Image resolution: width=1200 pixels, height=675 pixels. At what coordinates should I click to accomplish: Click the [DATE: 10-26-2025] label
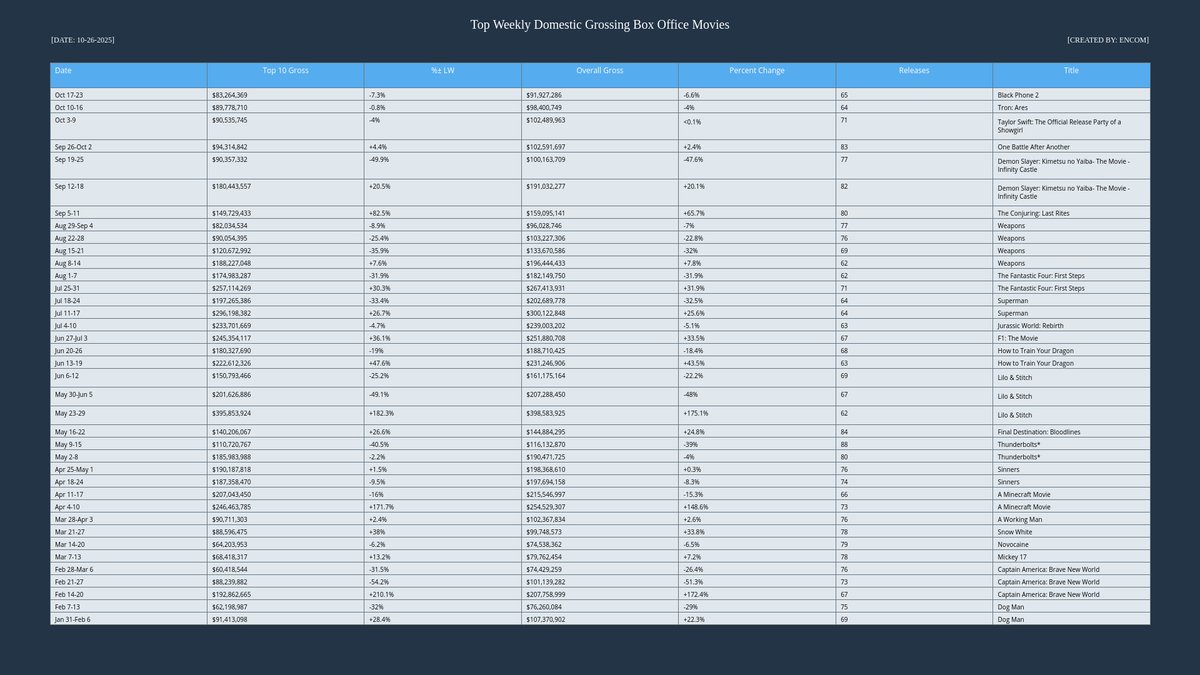tap(83, 40)
